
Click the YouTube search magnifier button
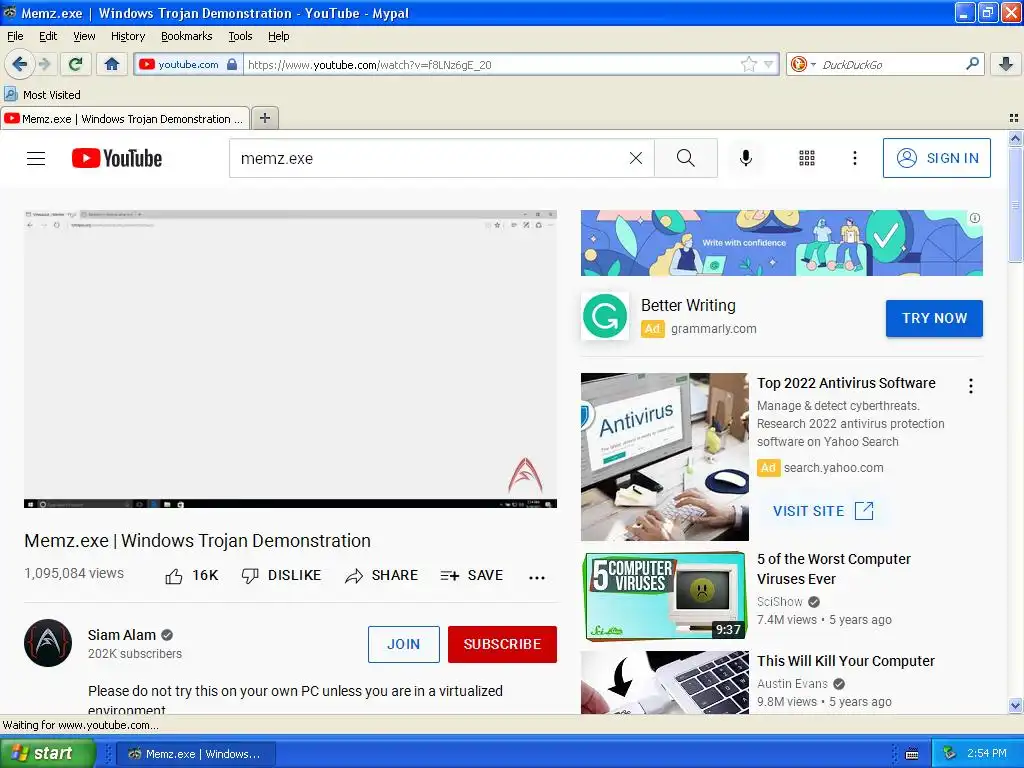coord(686,158)
